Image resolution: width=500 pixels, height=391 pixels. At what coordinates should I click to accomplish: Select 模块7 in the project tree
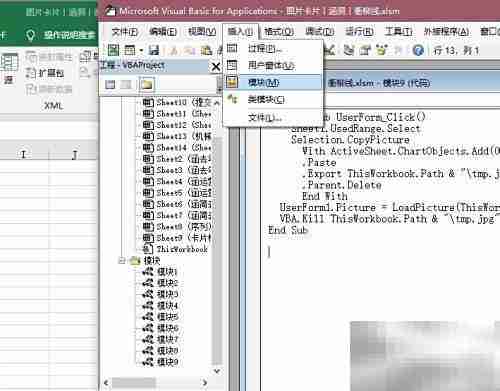[160, 339]
